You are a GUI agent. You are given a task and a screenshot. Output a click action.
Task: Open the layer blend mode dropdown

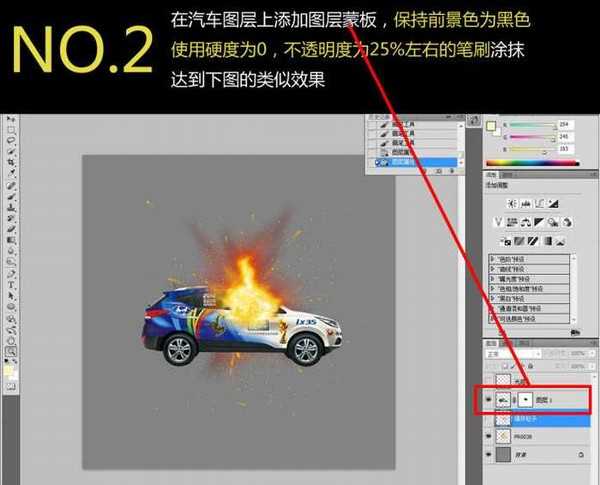tap(510, 354)
